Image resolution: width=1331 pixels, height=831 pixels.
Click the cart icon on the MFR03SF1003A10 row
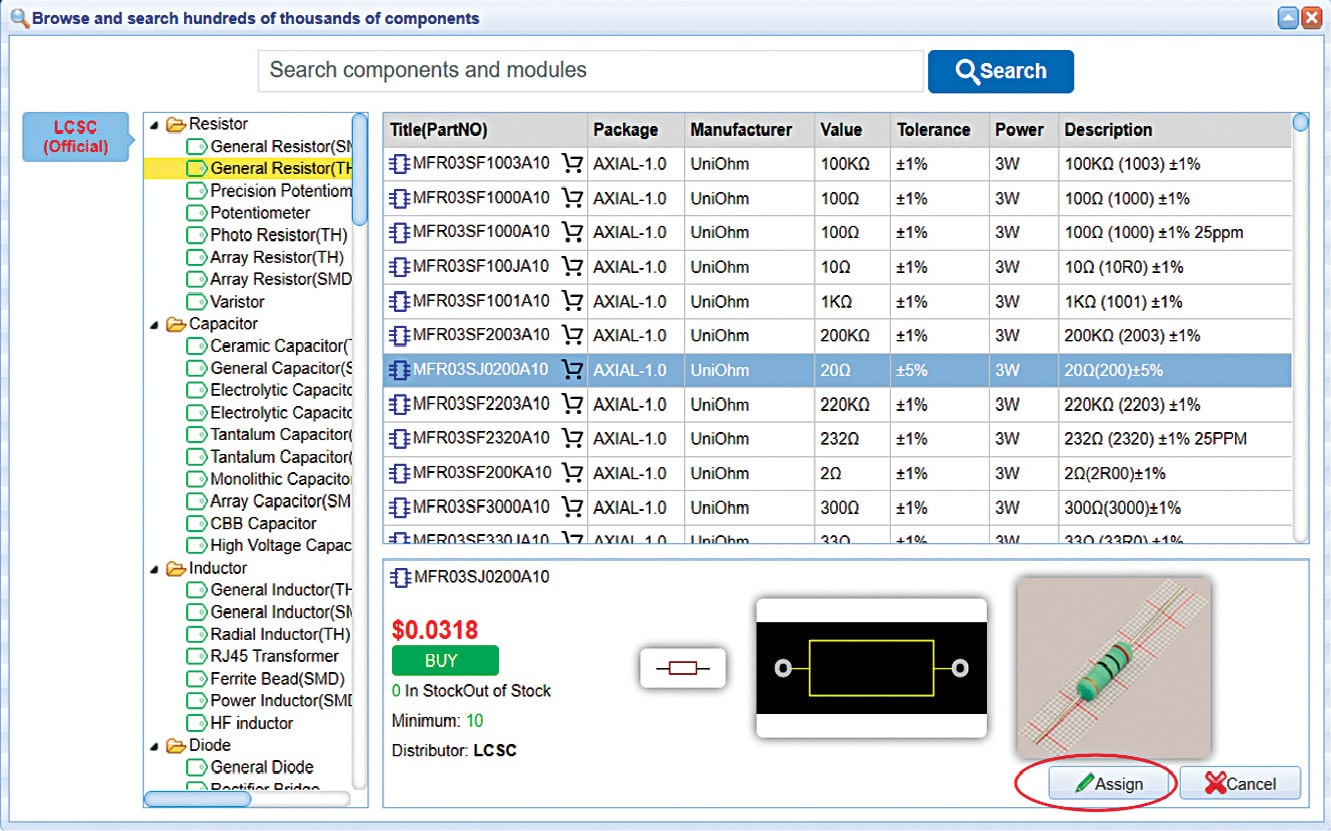572,163
